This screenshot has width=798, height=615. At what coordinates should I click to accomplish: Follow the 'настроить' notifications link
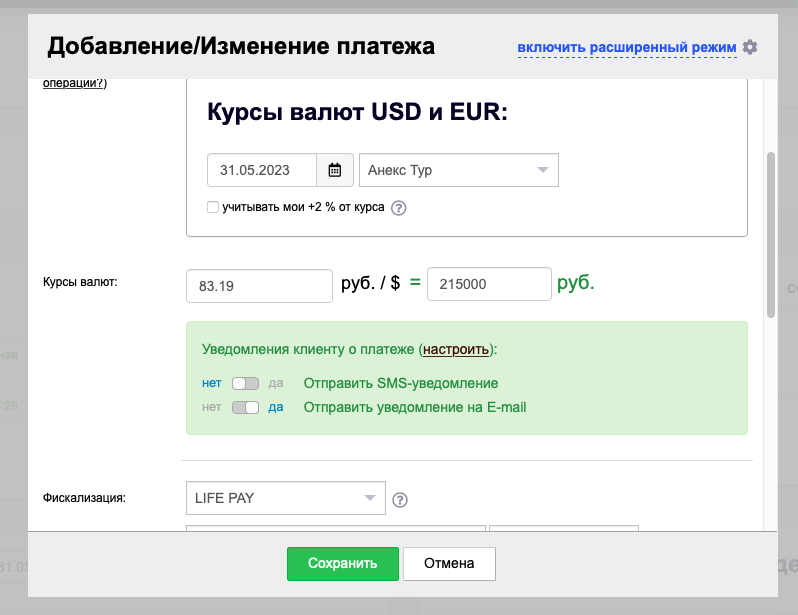[x=456, y=349]
